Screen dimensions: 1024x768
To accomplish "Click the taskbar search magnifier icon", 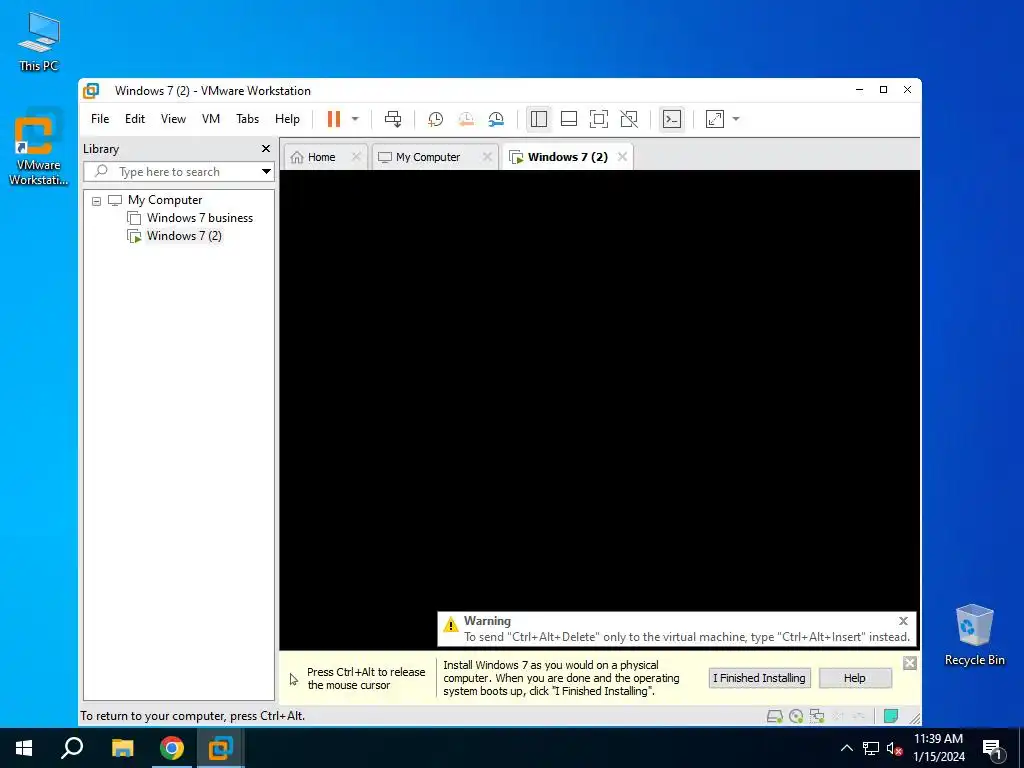I will (x=72, y=748).
